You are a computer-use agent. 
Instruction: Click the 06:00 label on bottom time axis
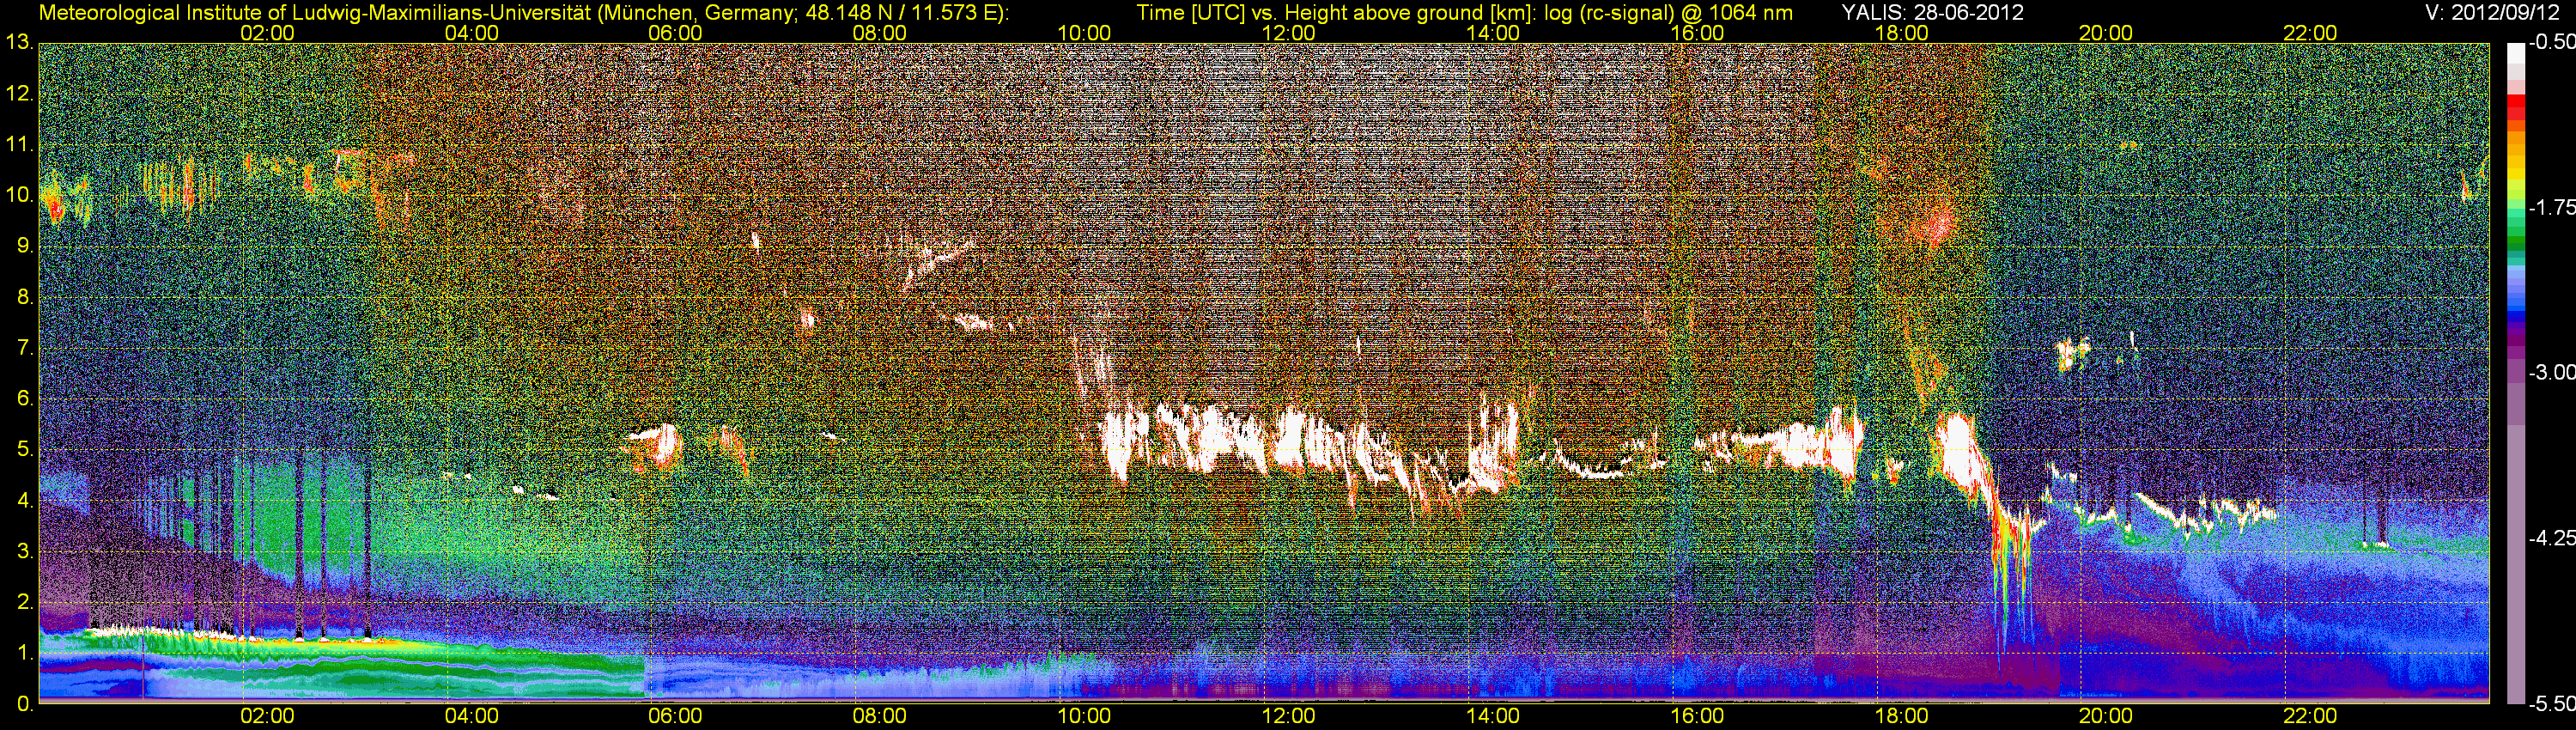[x=675, y=717]
